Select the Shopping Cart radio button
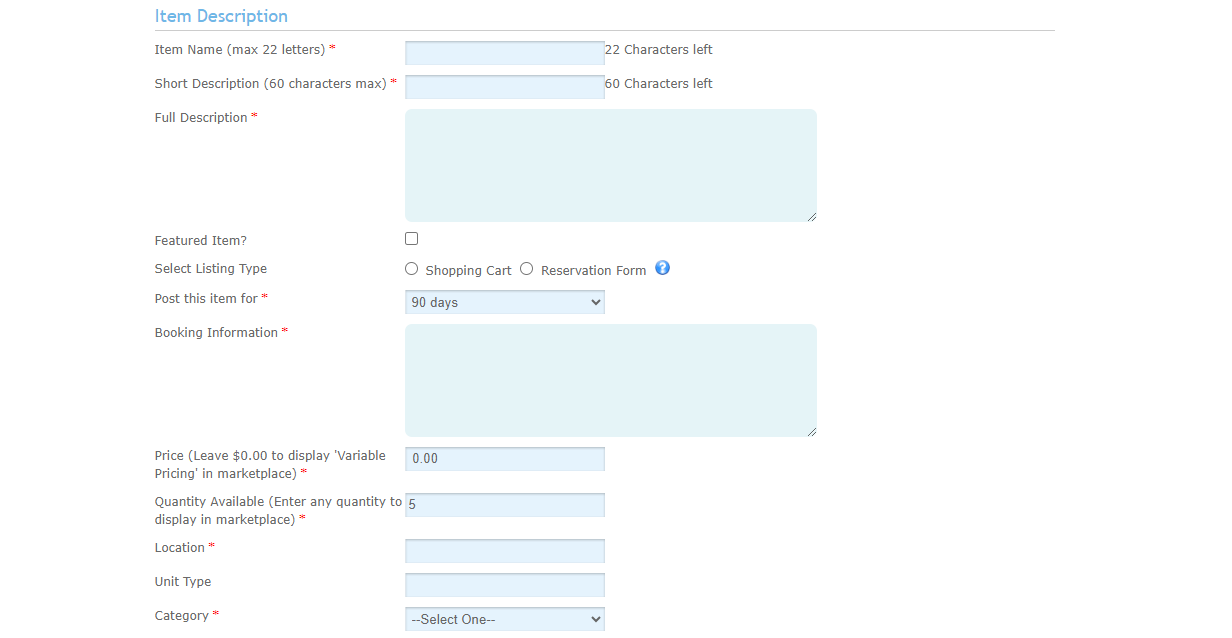Screen dimensions: 1232x638 tap(411, 269)
